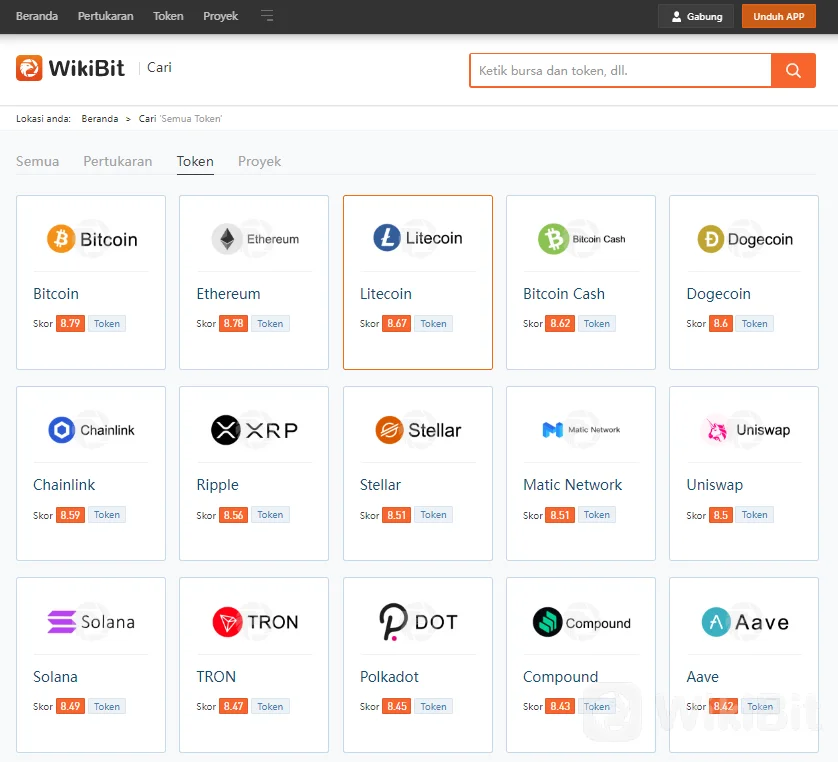Click the Aave logo image
838x762 pixels.
[745, 622]
